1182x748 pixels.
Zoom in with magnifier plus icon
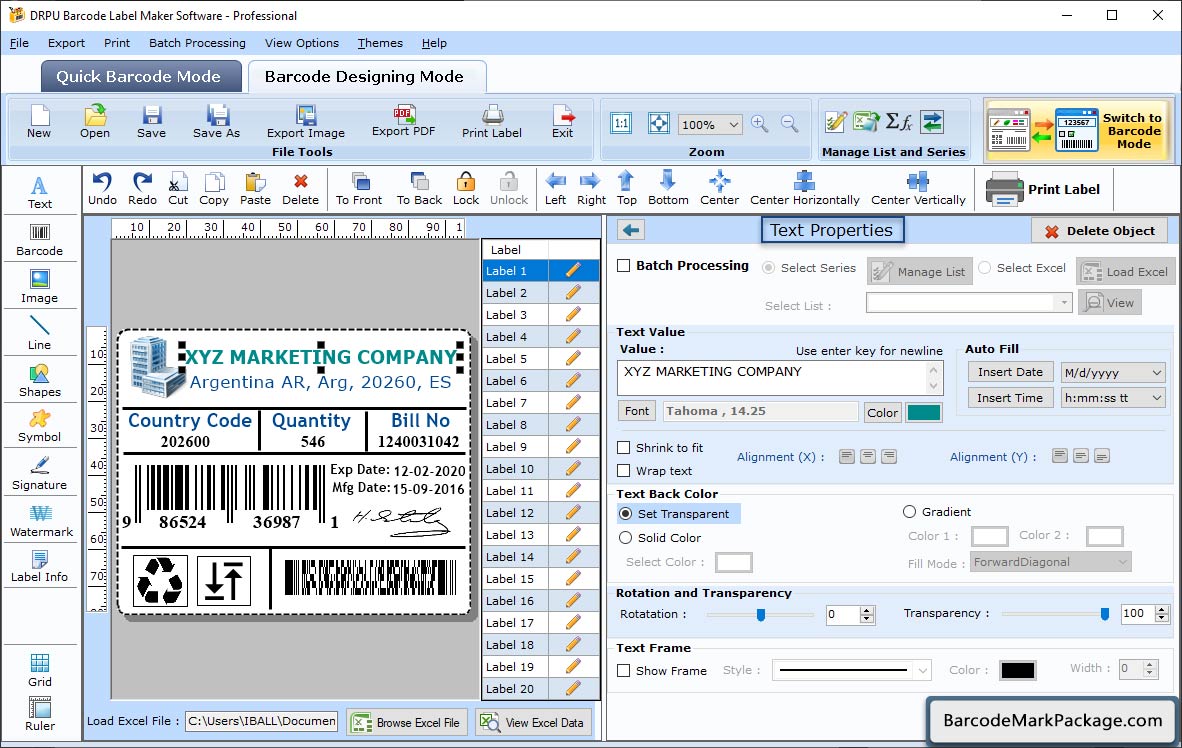tap(760, 124)
